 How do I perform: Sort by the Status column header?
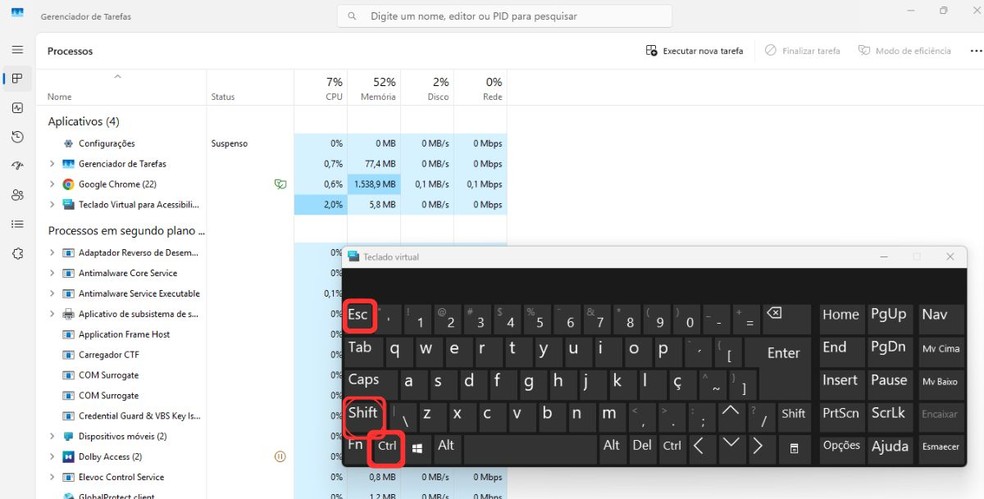tap(250, 87)
